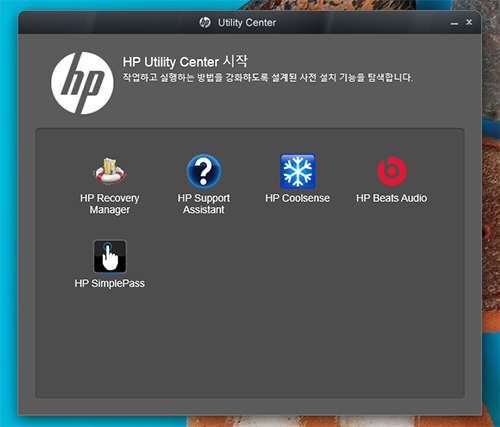
Task: Click the "HP Utility Center 시작" heading
Action: tap(185, 62)
